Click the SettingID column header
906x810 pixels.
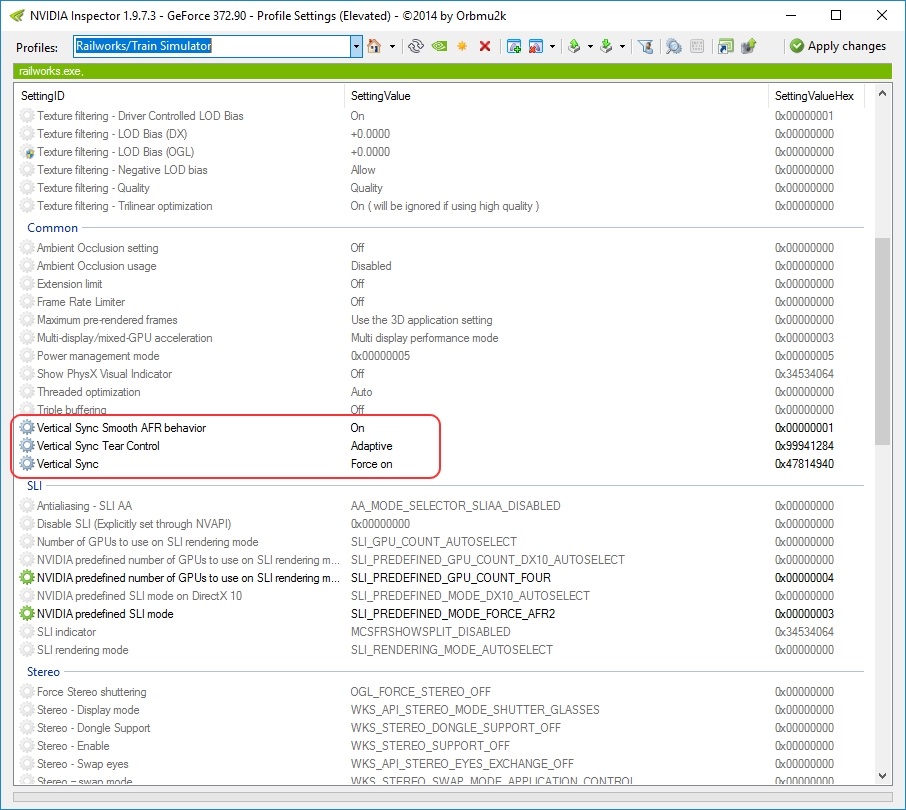[x=43, y=96]
